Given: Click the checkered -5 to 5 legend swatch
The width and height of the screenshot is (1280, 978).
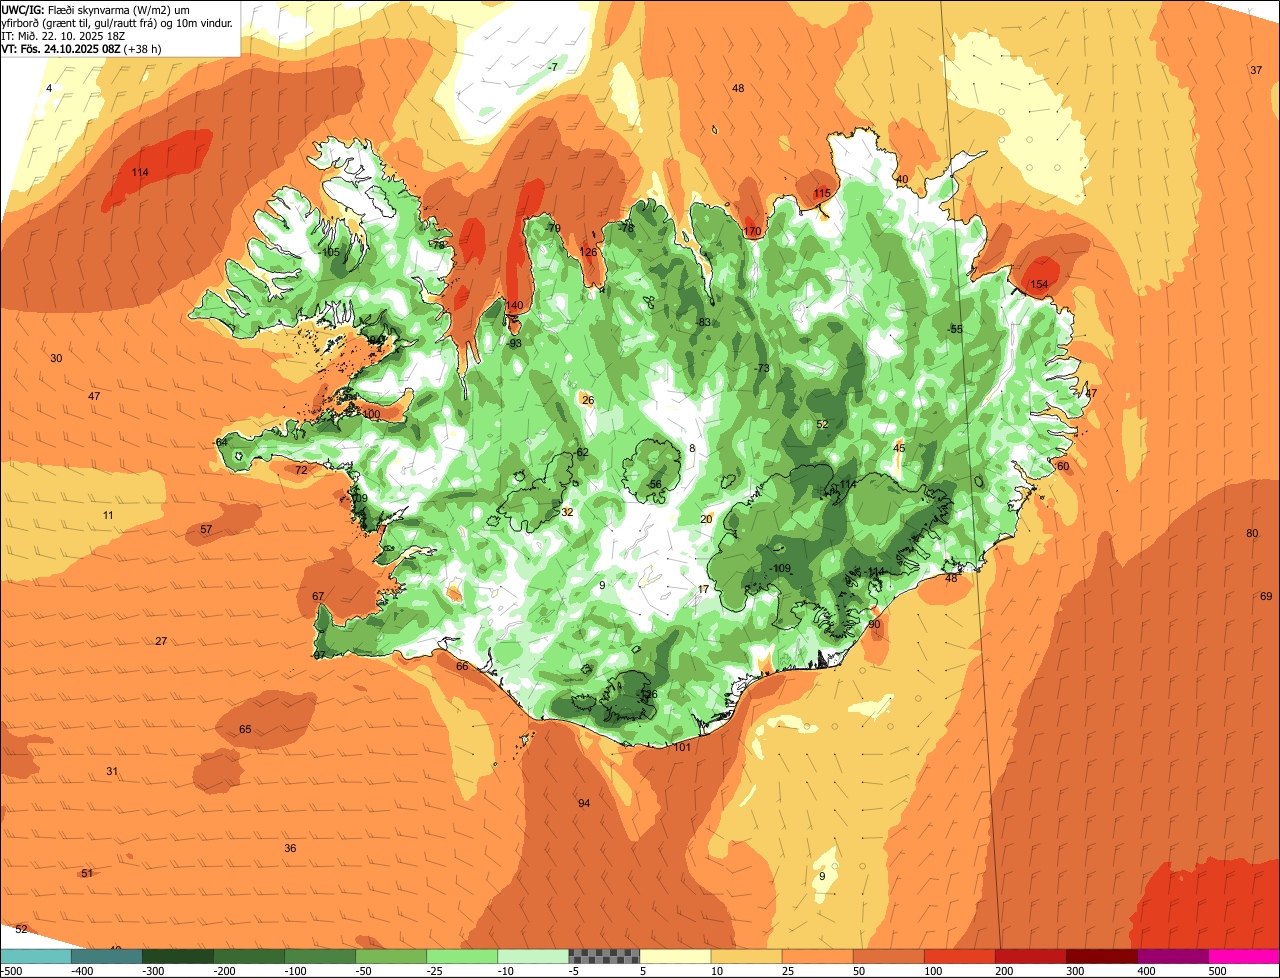Looking at the screenshot, I should [604, 956].
